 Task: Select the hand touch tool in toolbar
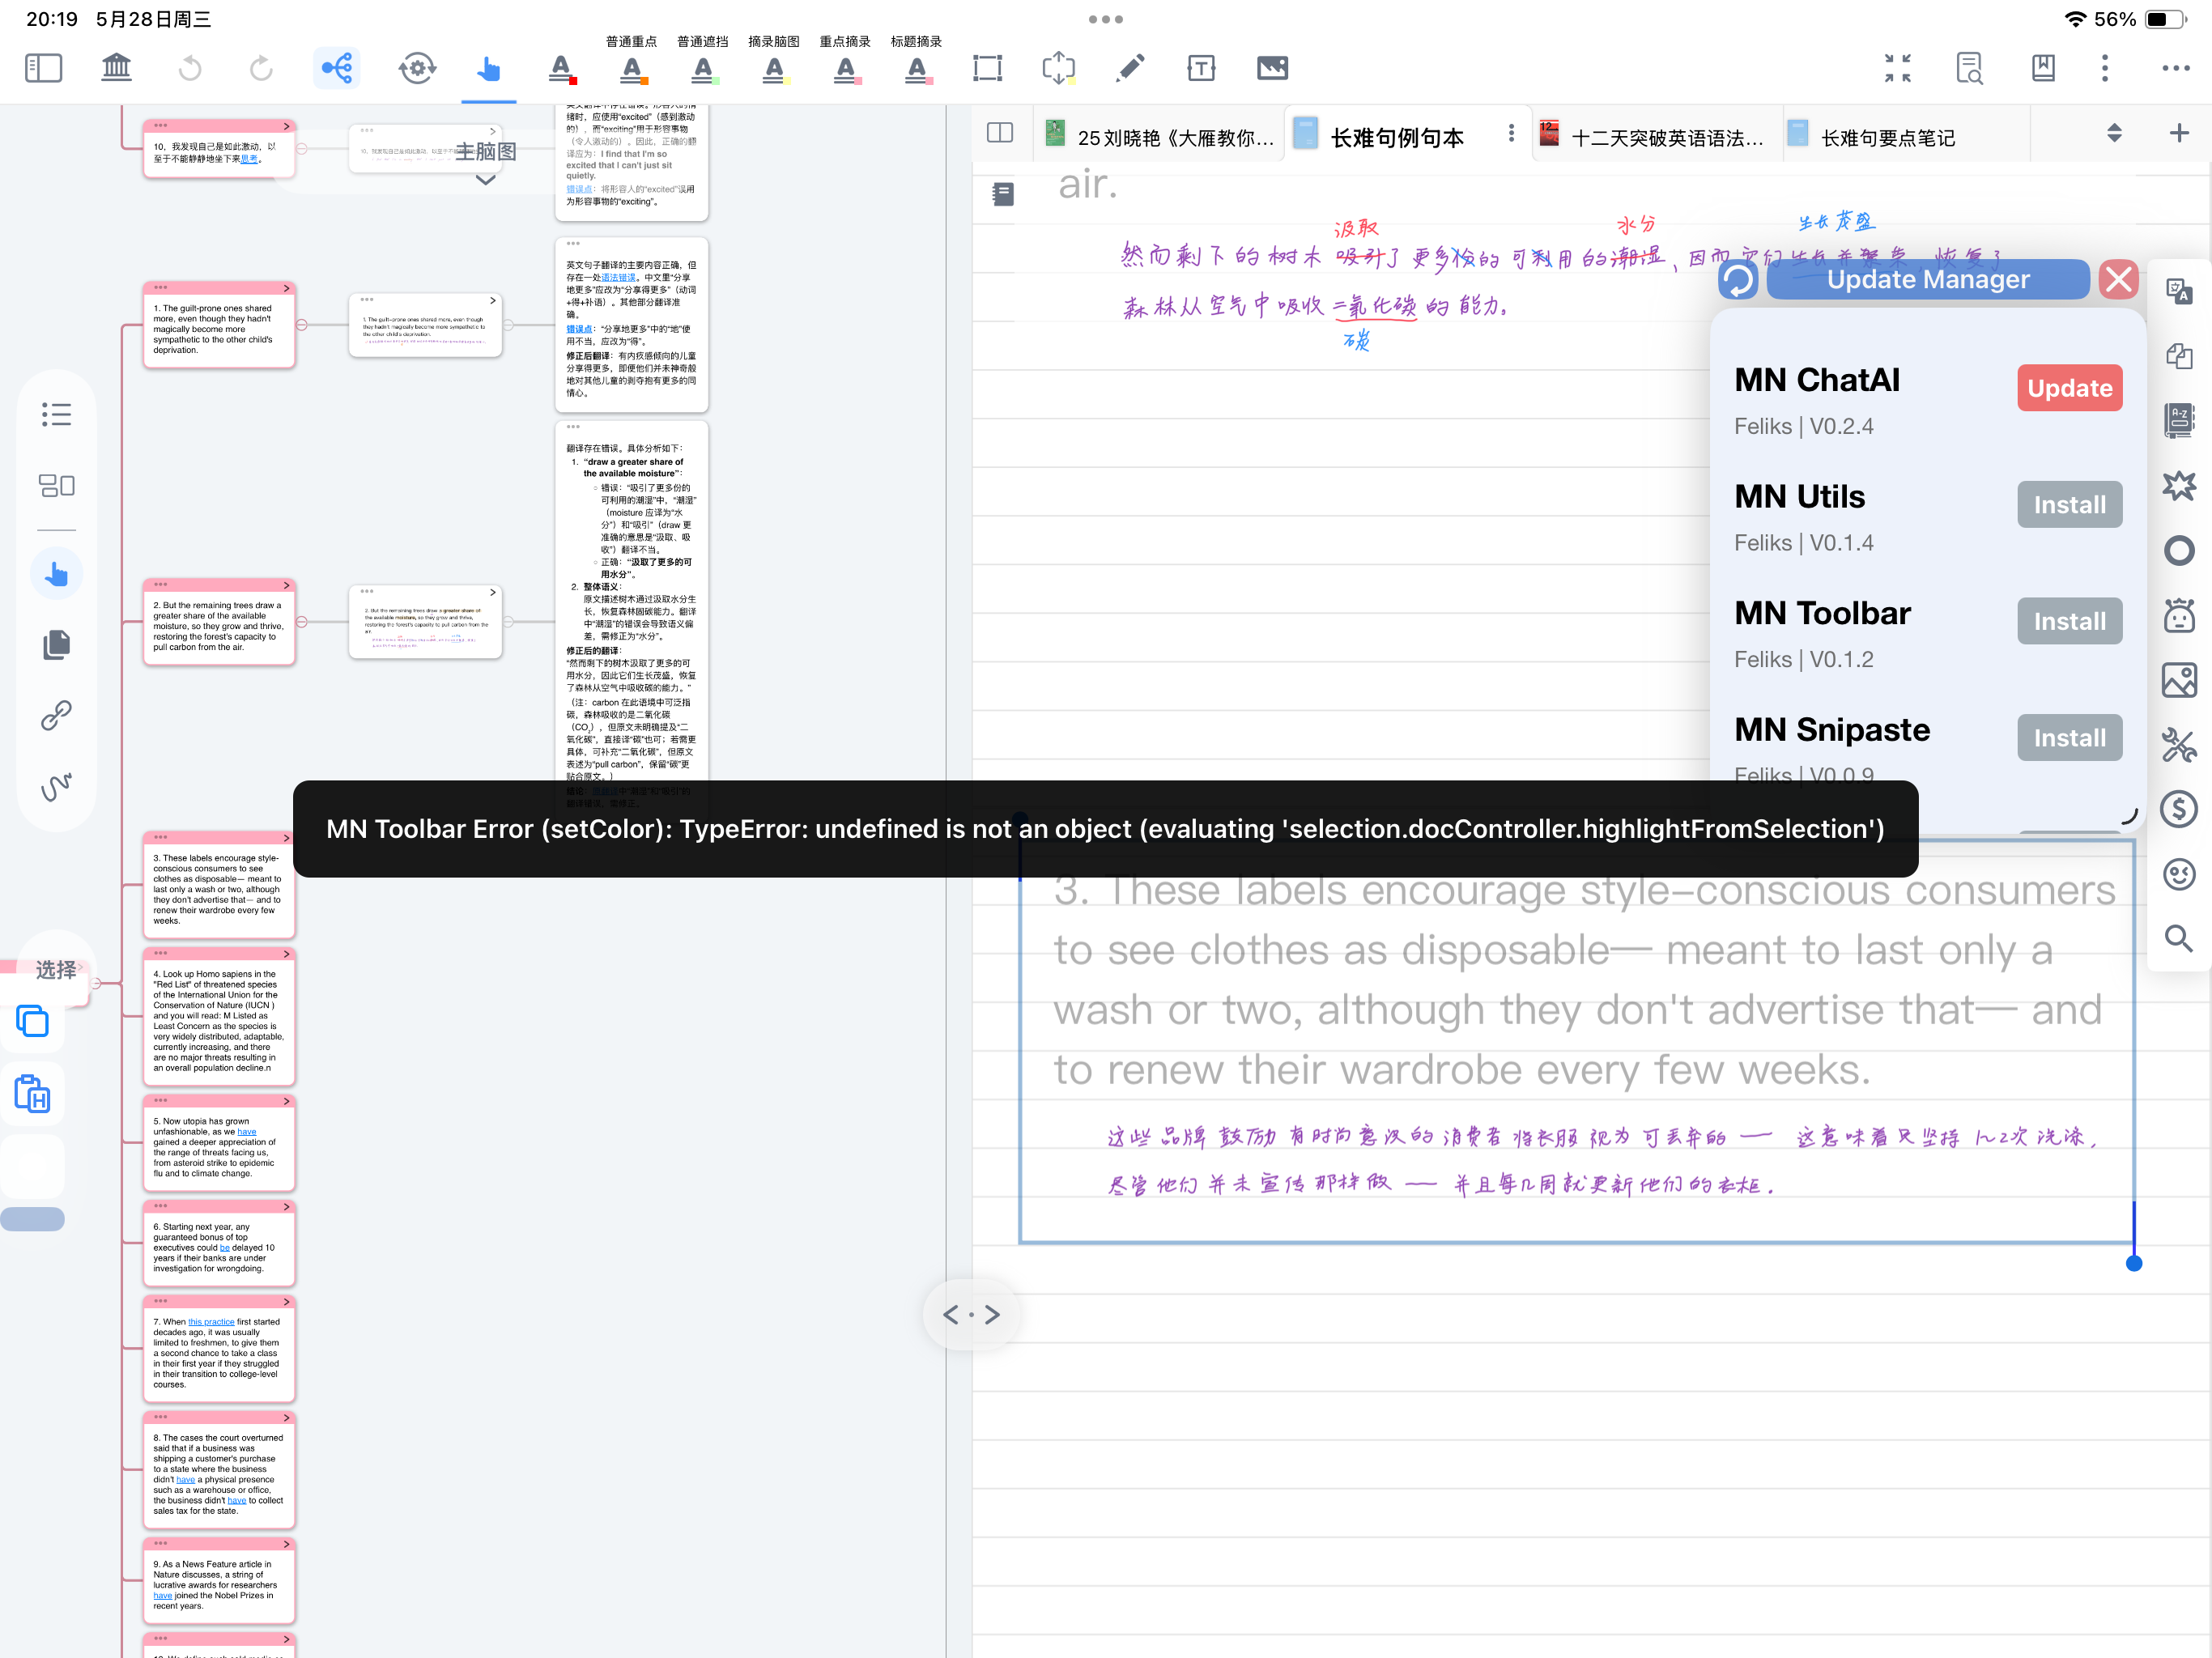click(x=488, y=68)
